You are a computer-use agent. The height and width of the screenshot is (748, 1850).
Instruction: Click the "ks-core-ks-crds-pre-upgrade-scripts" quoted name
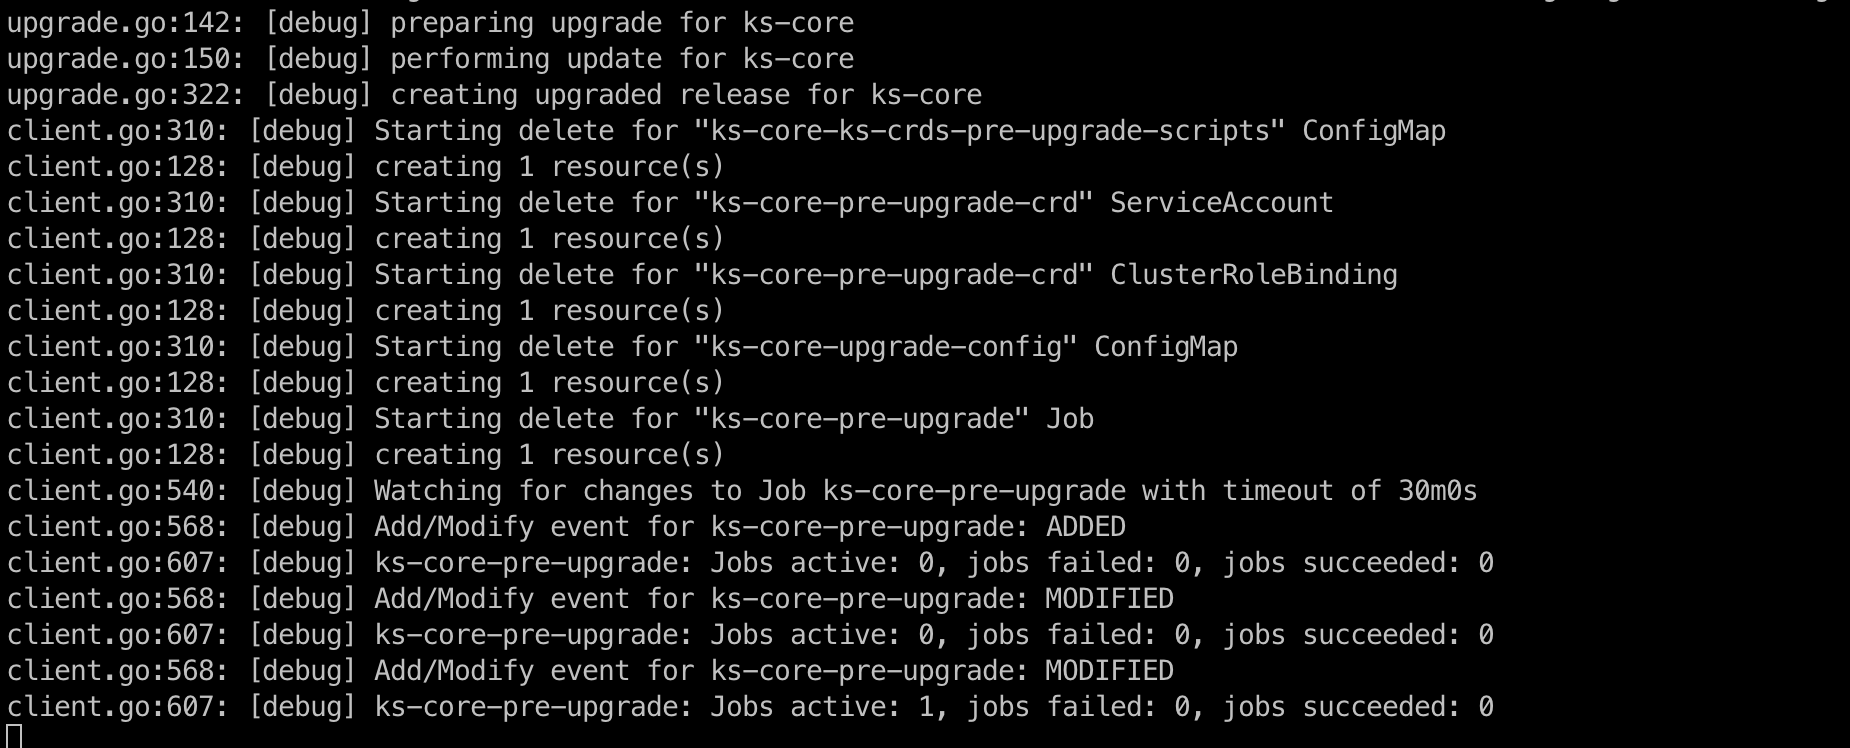pyautogui.click(x=990, y=131)
